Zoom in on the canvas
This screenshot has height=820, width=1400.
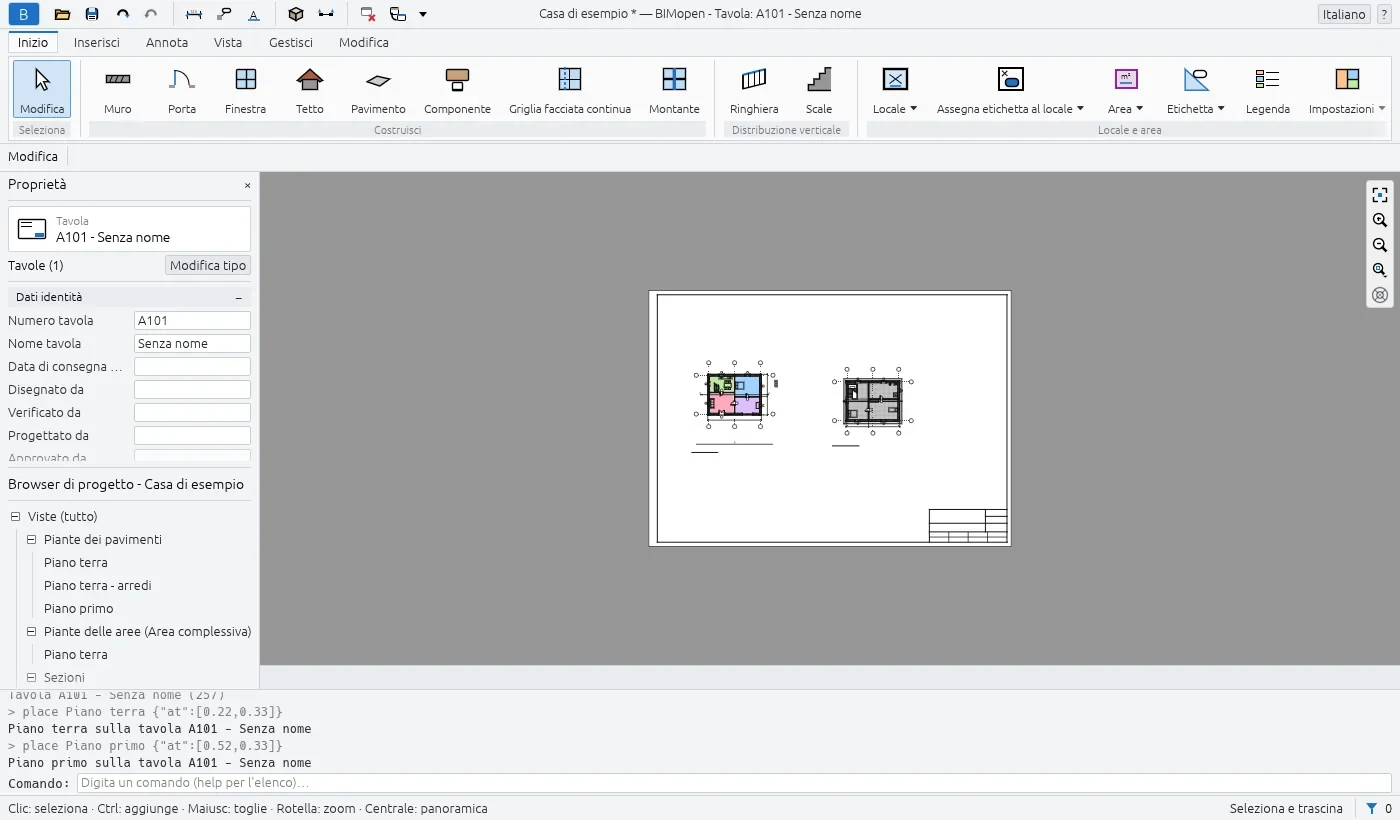click(1380, 220)
